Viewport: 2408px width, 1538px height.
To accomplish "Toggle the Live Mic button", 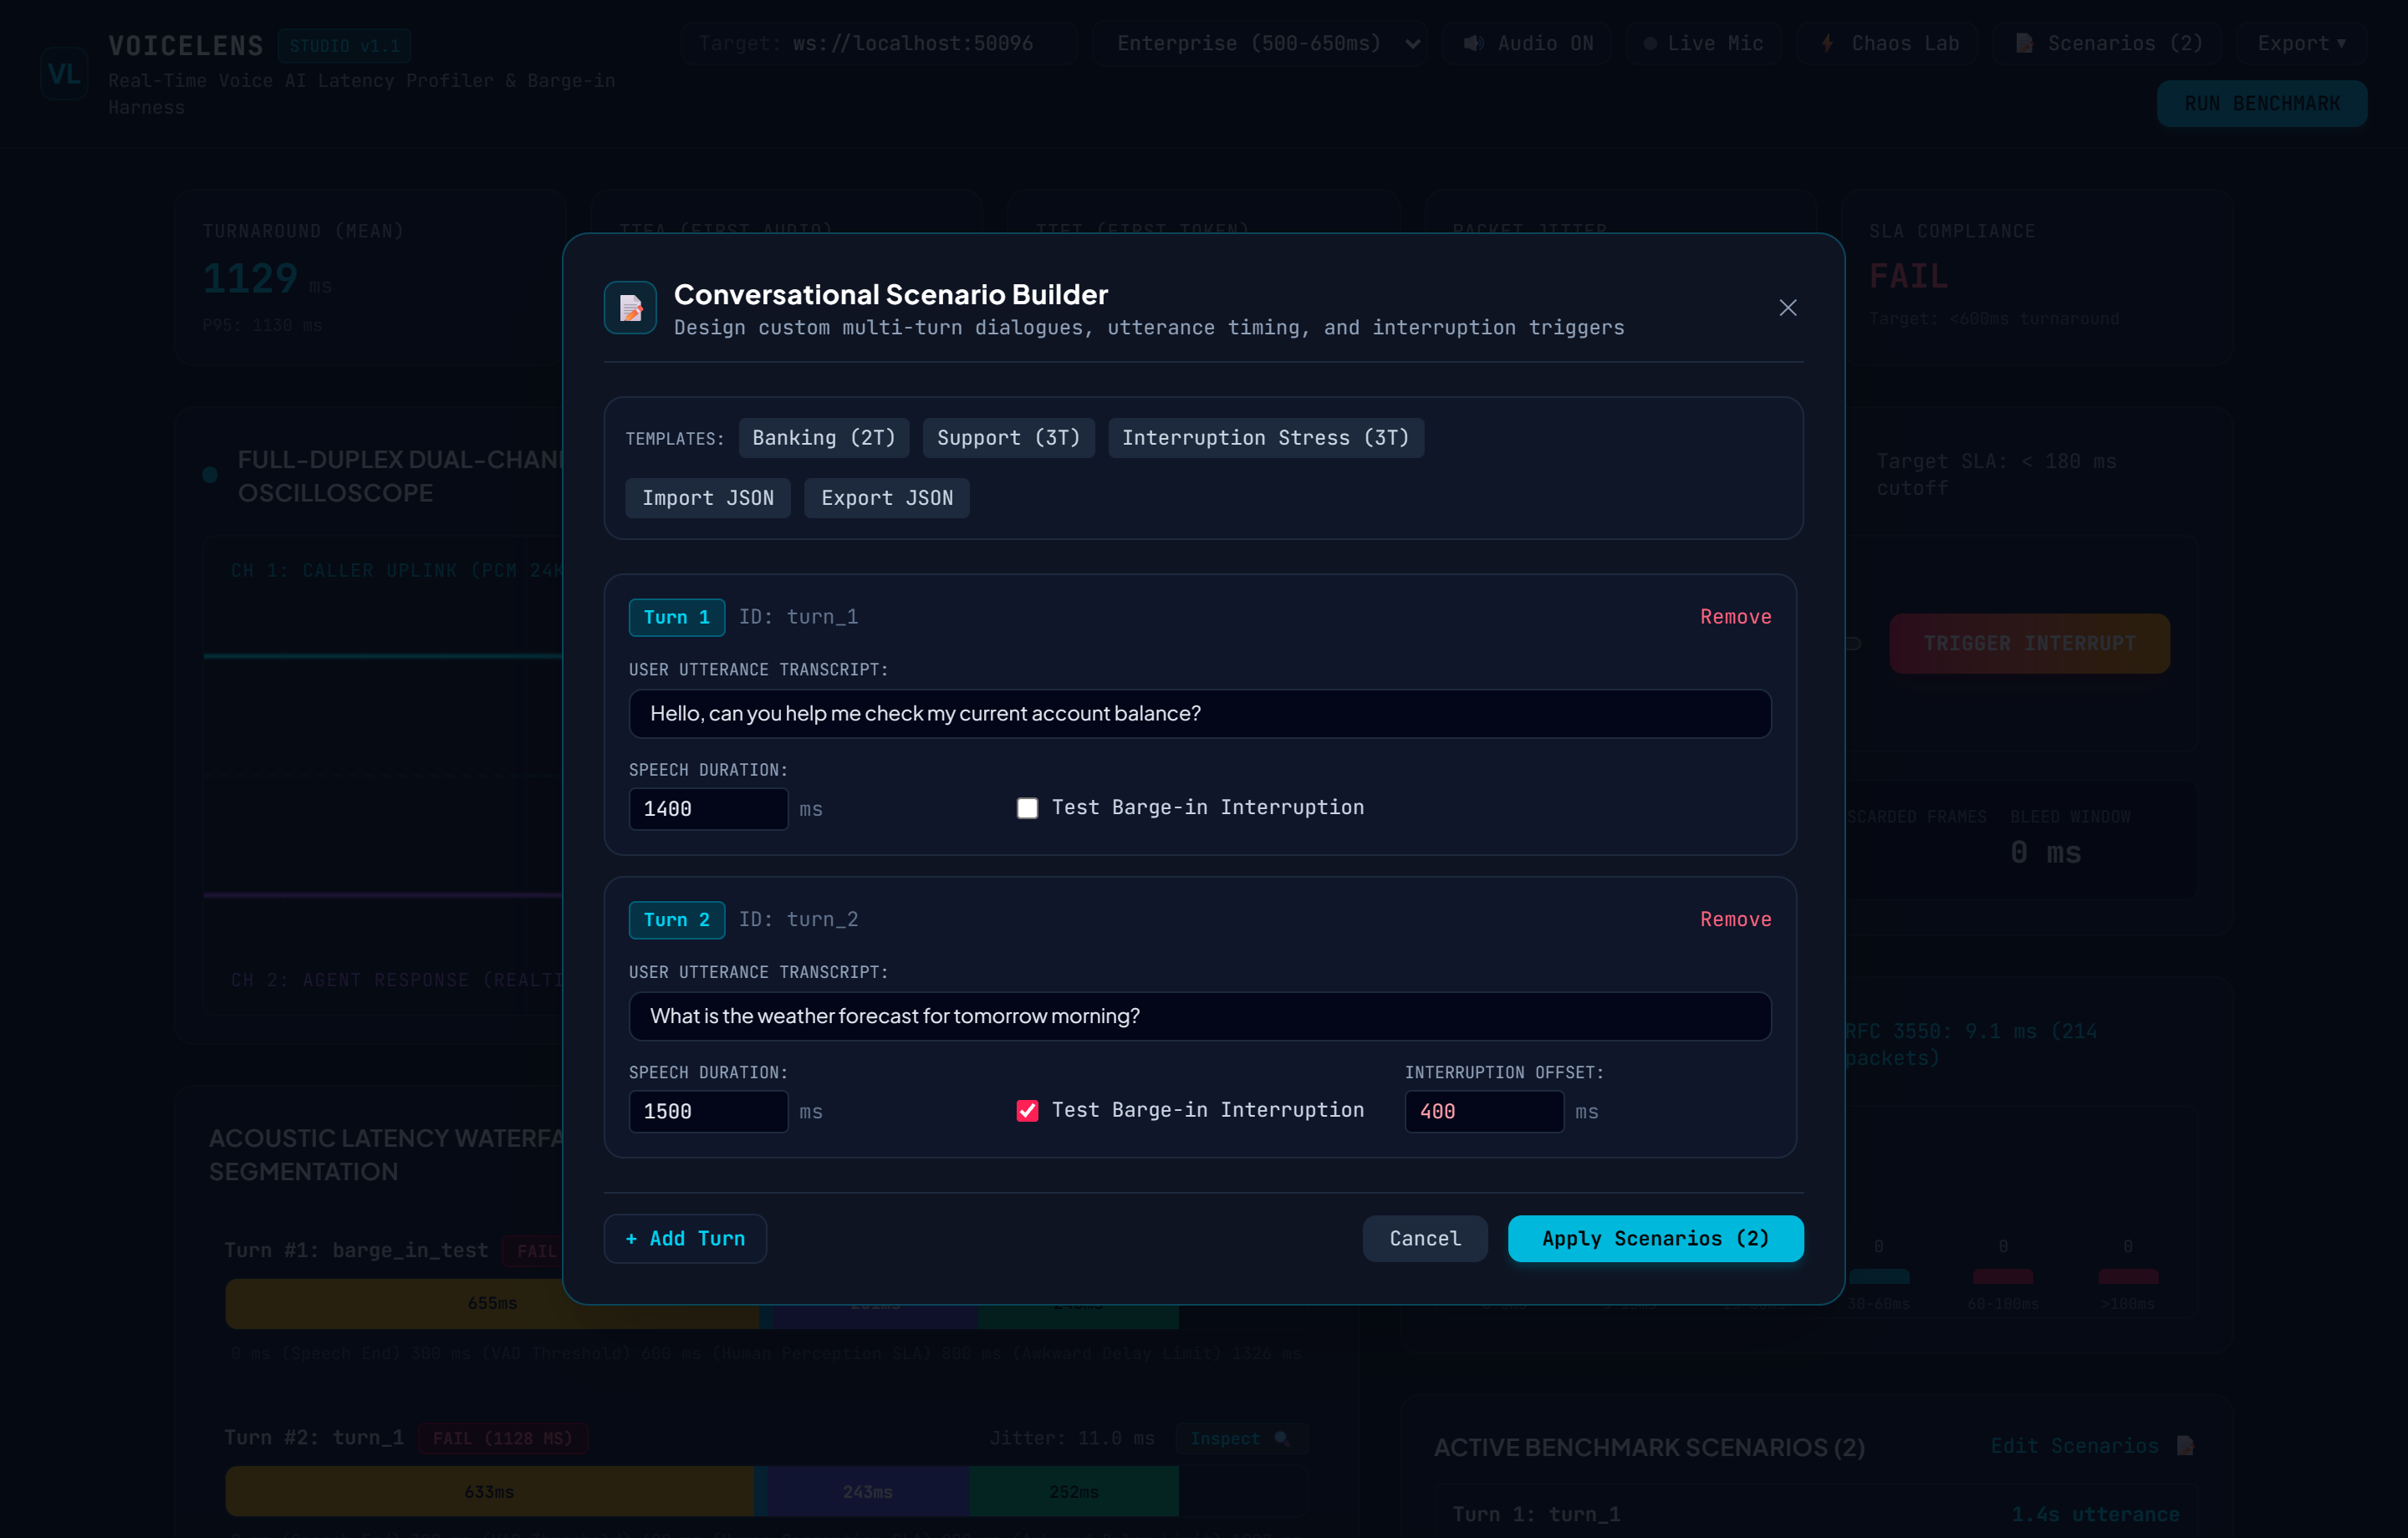I will (1703, 44).
